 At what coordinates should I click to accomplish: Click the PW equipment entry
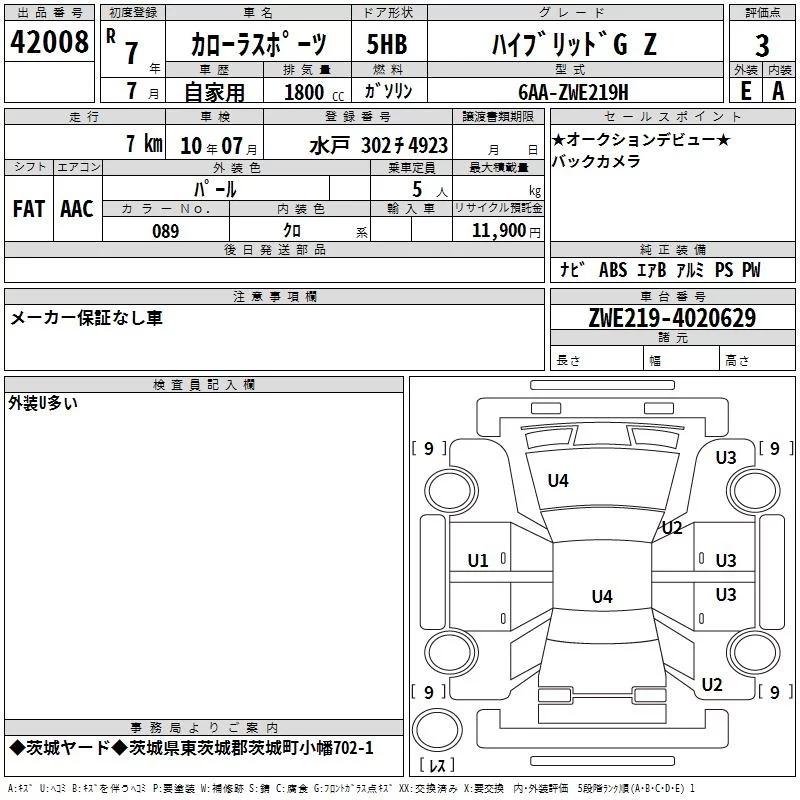[751, 270]
